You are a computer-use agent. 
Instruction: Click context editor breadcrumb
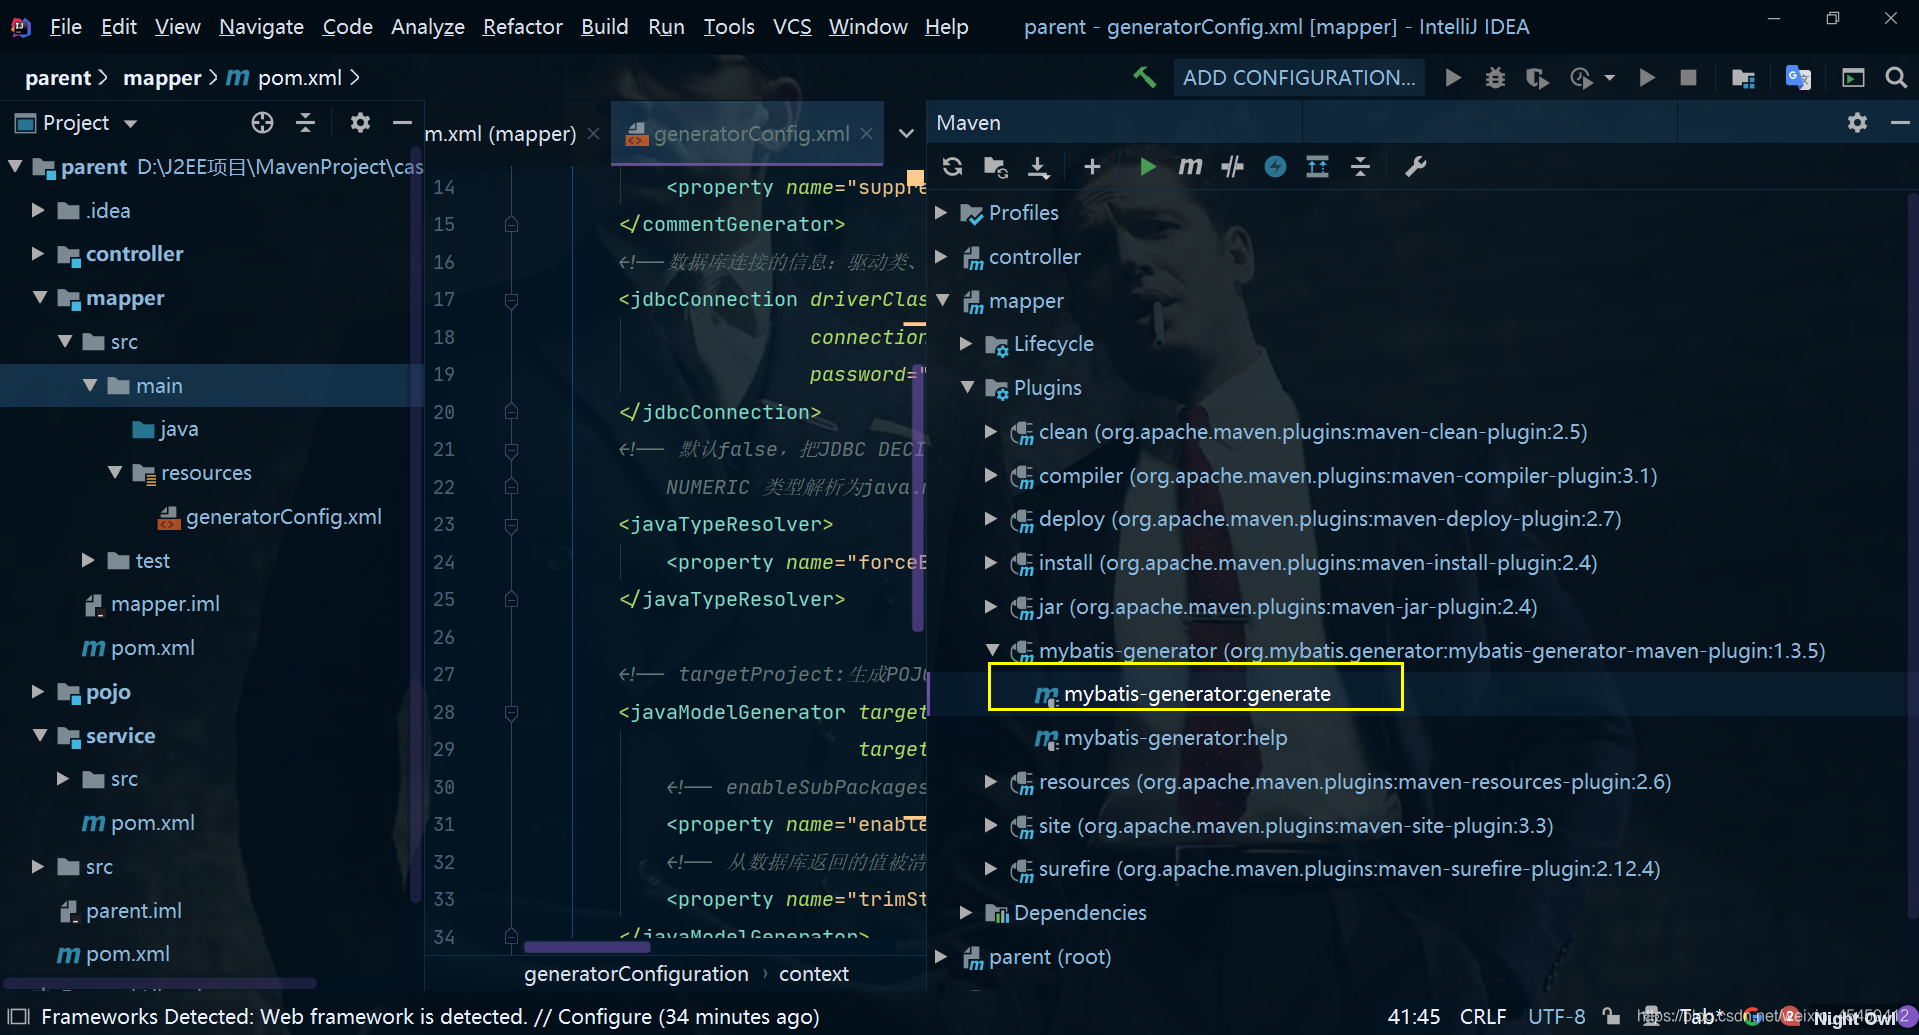click(x=814, y=973)
